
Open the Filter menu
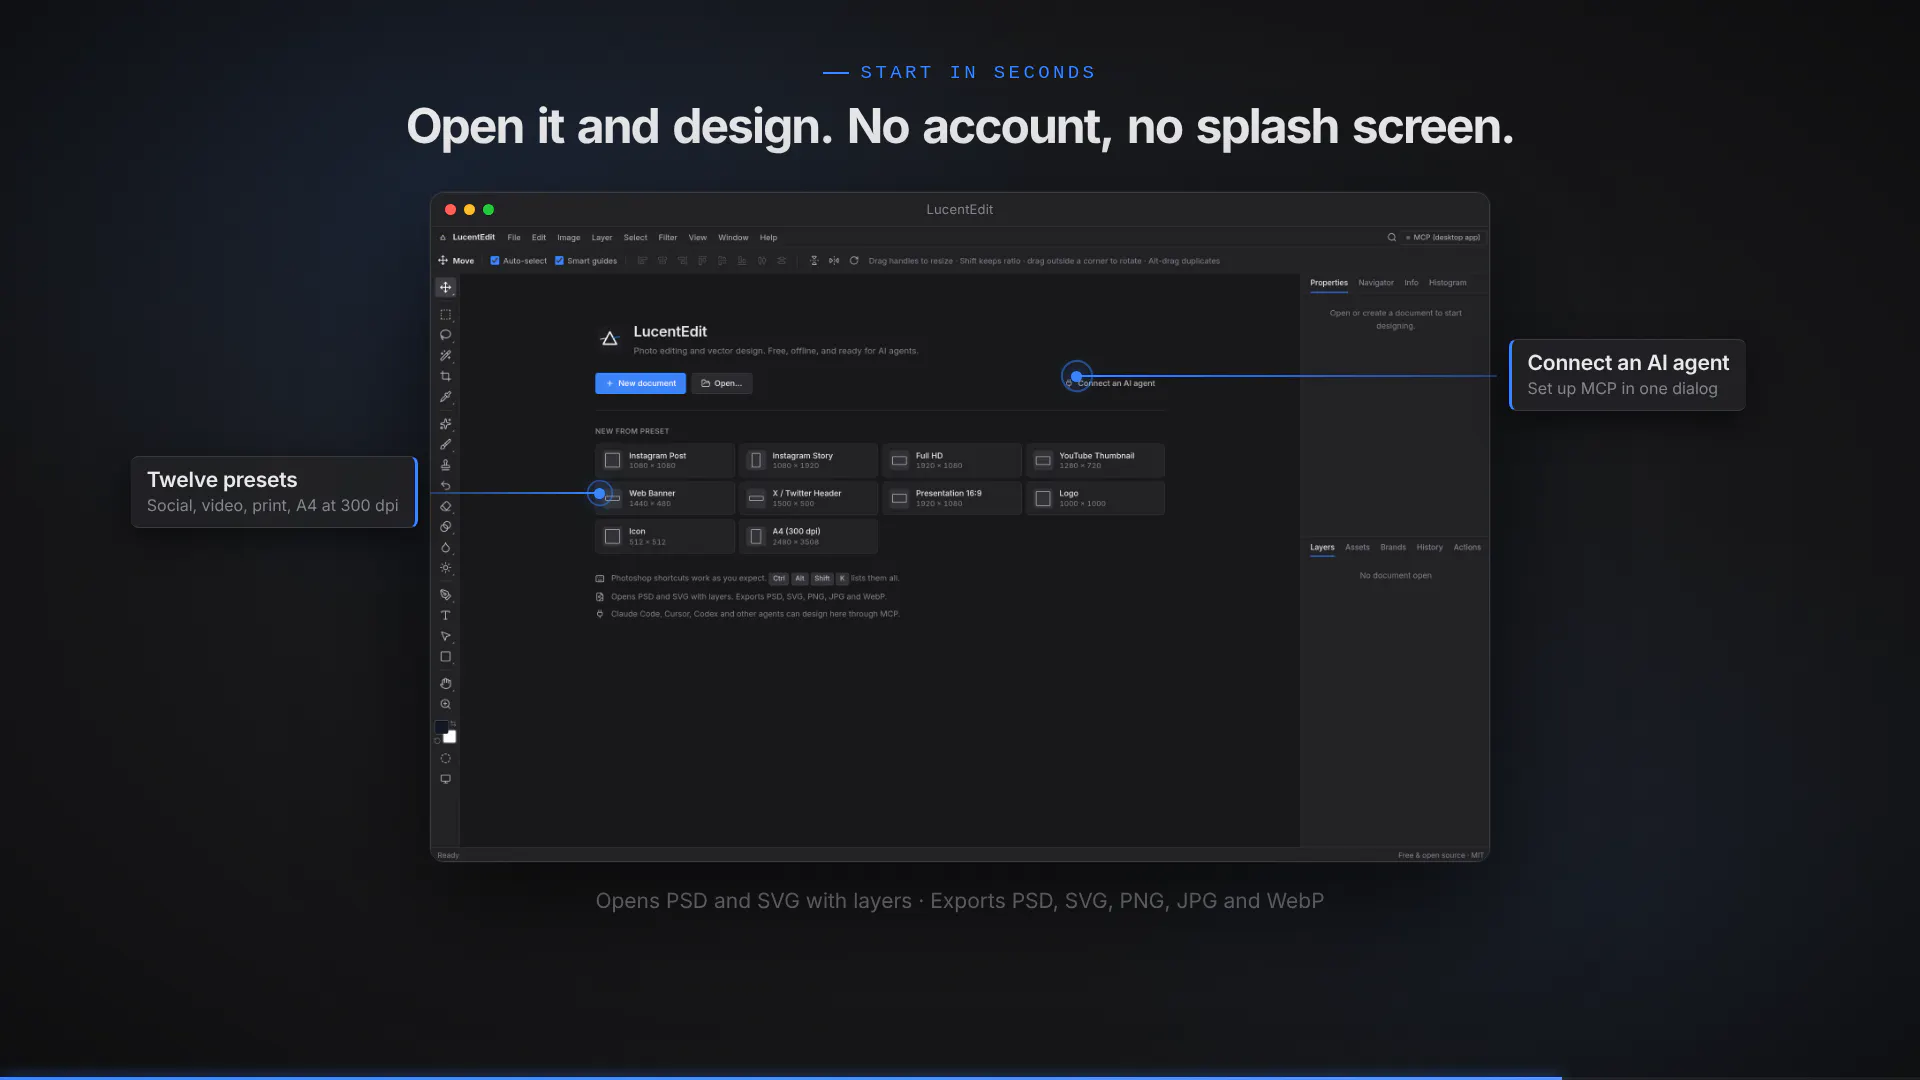pos(668,238)
